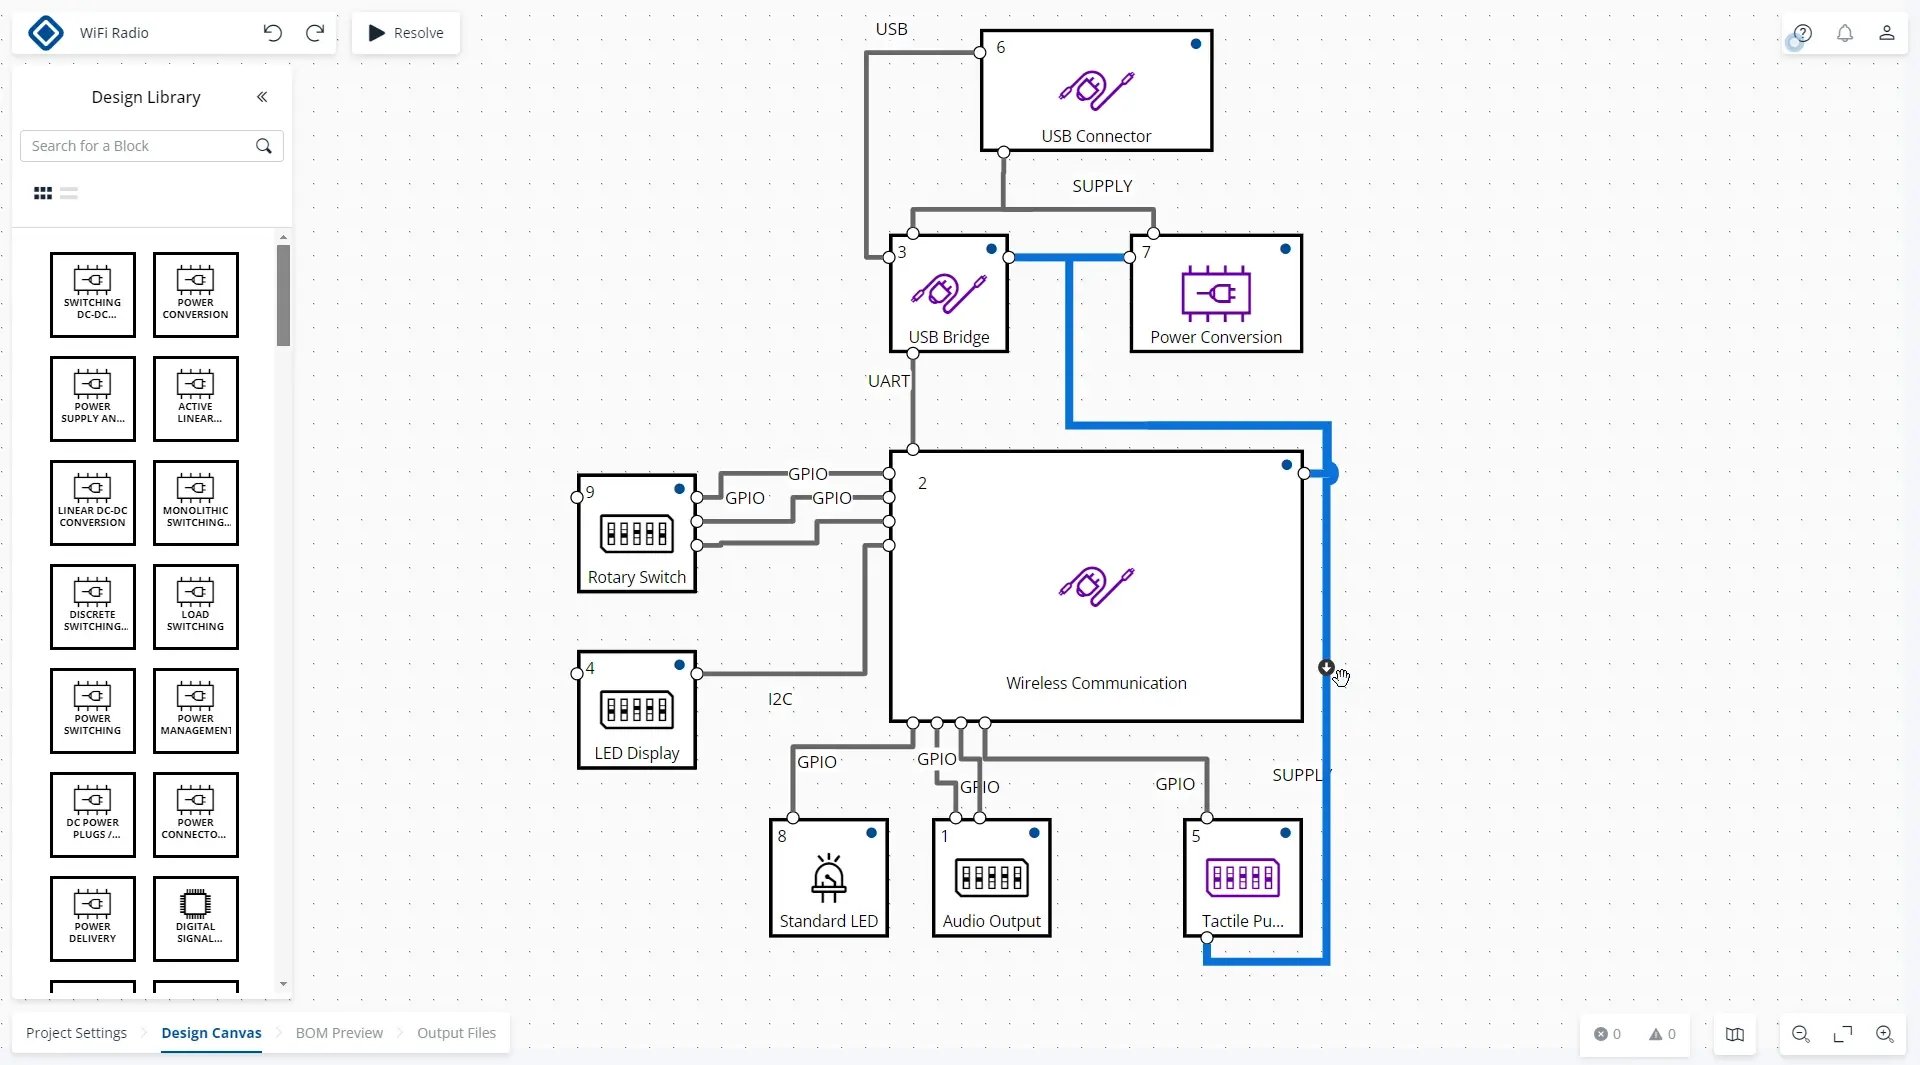Open the map/guide book icon

1735,1034
